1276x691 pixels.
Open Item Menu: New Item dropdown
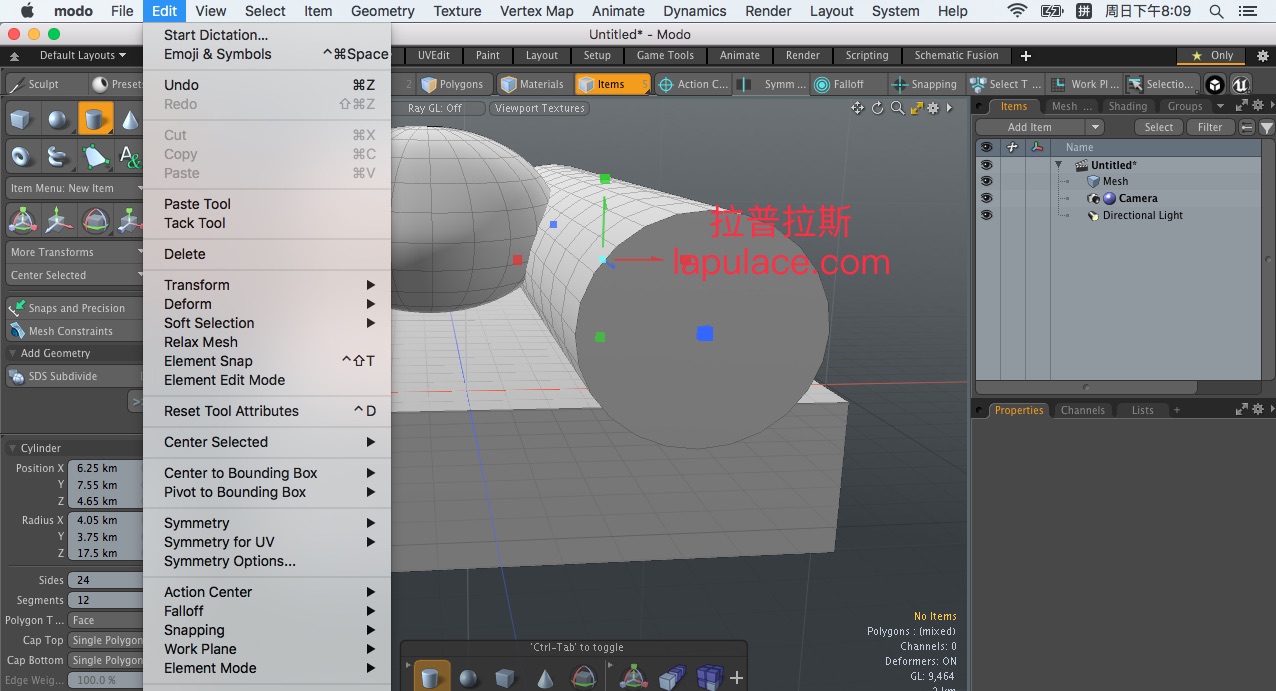(76, 188)
